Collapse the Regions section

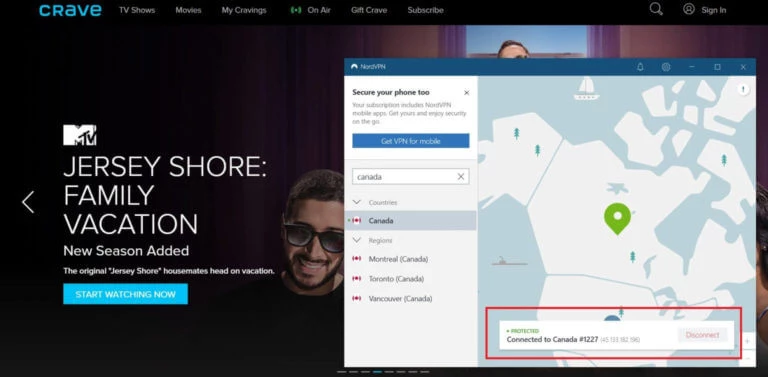(x=357, y=240)
